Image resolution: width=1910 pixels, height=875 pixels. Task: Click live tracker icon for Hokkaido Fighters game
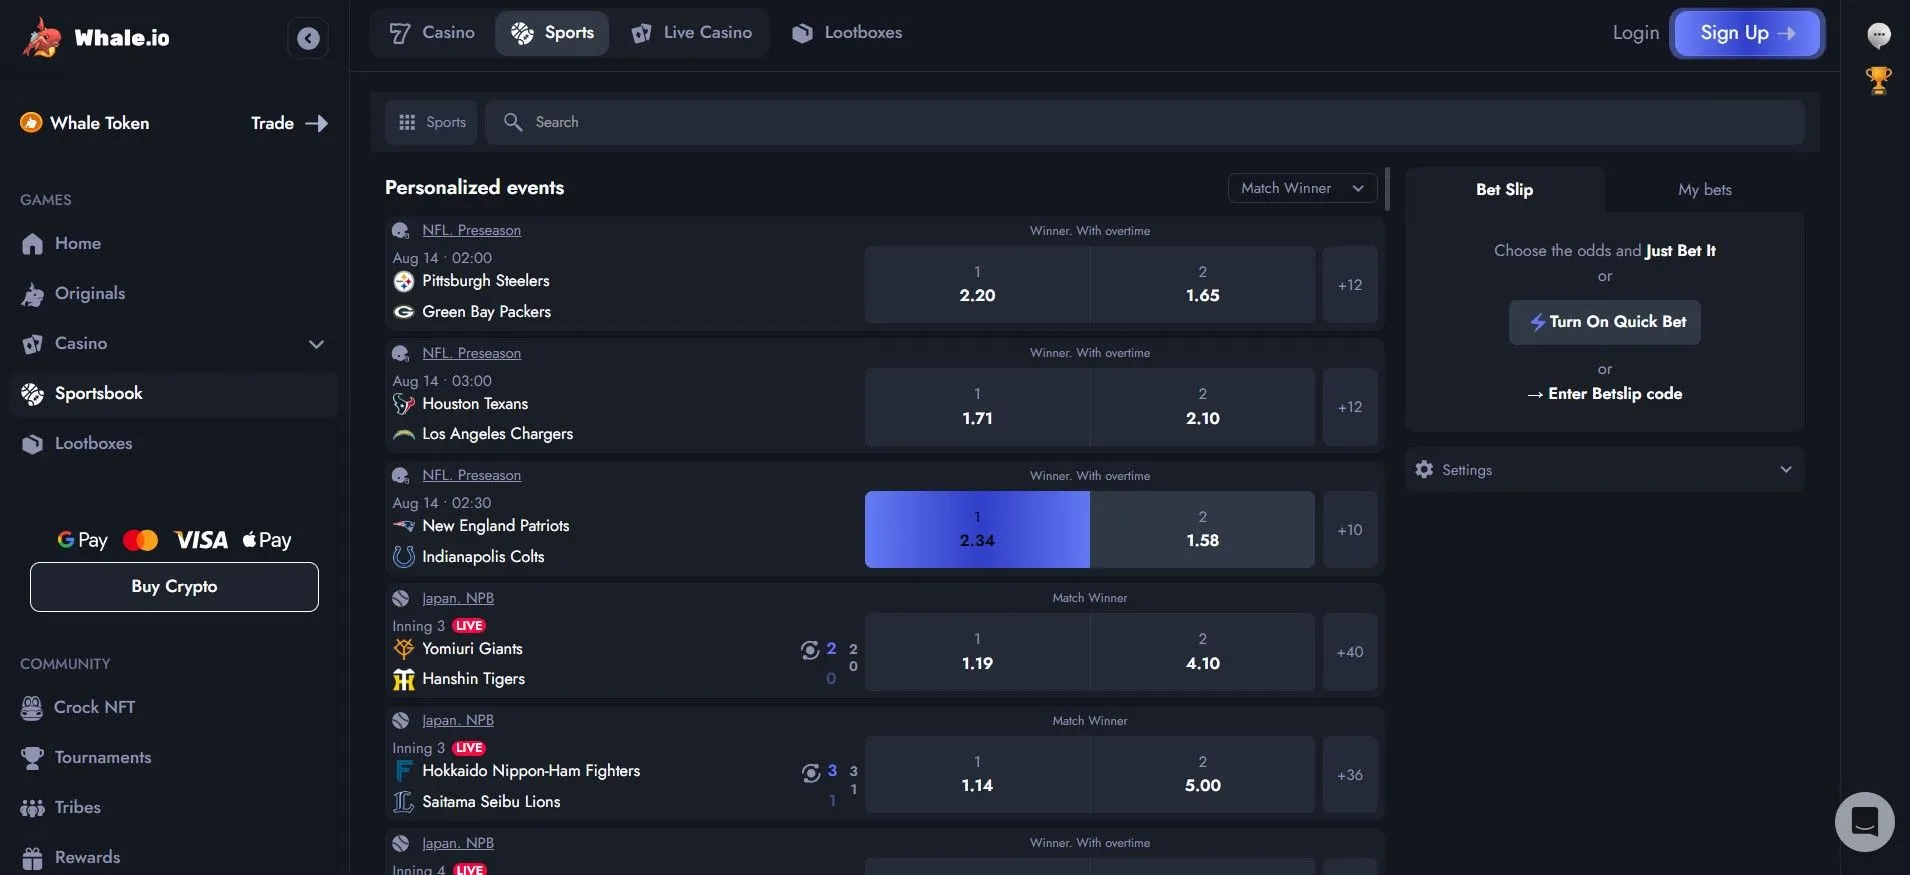(x=810, y=773)
